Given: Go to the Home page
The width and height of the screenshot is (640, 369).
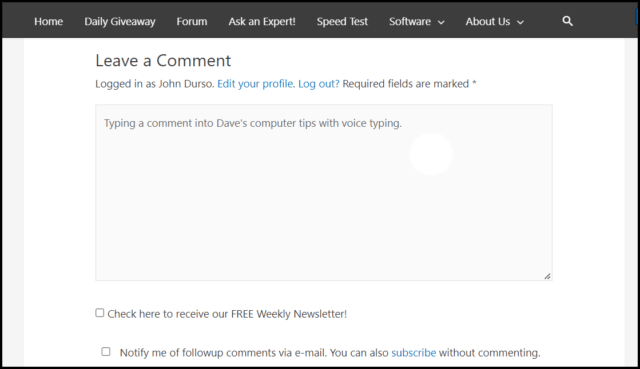Looking at the screenshot, I should 49,21.
